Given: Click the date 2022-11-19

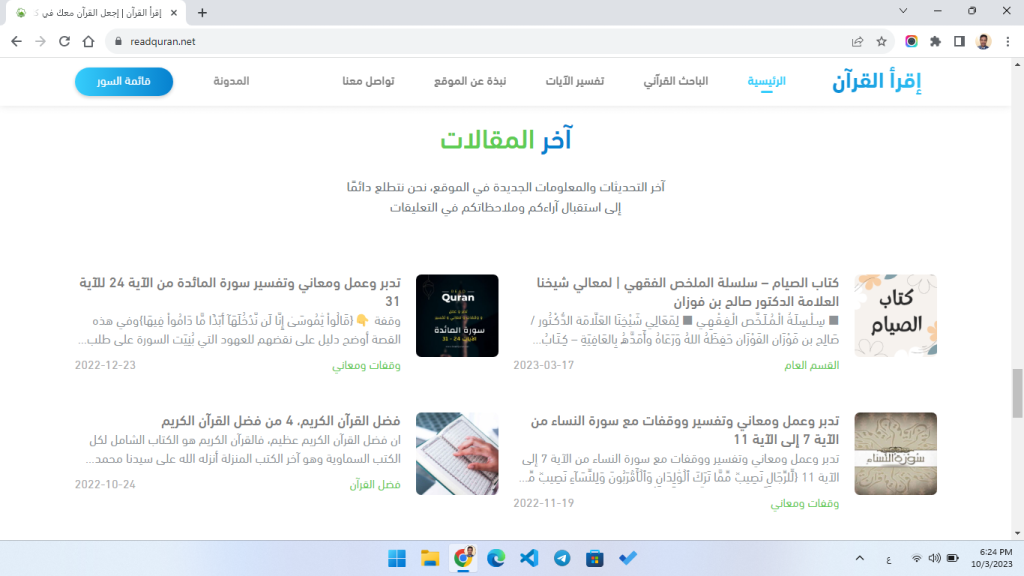Looking at the screenshot, I should (543, 503).
